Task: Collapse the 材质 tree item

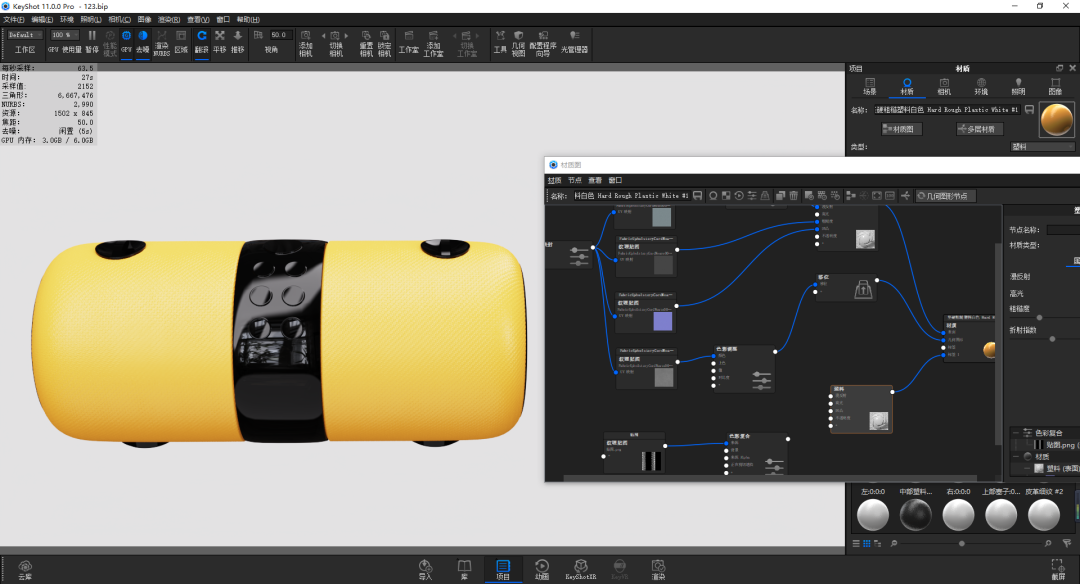Action: tap(1016, 456)
